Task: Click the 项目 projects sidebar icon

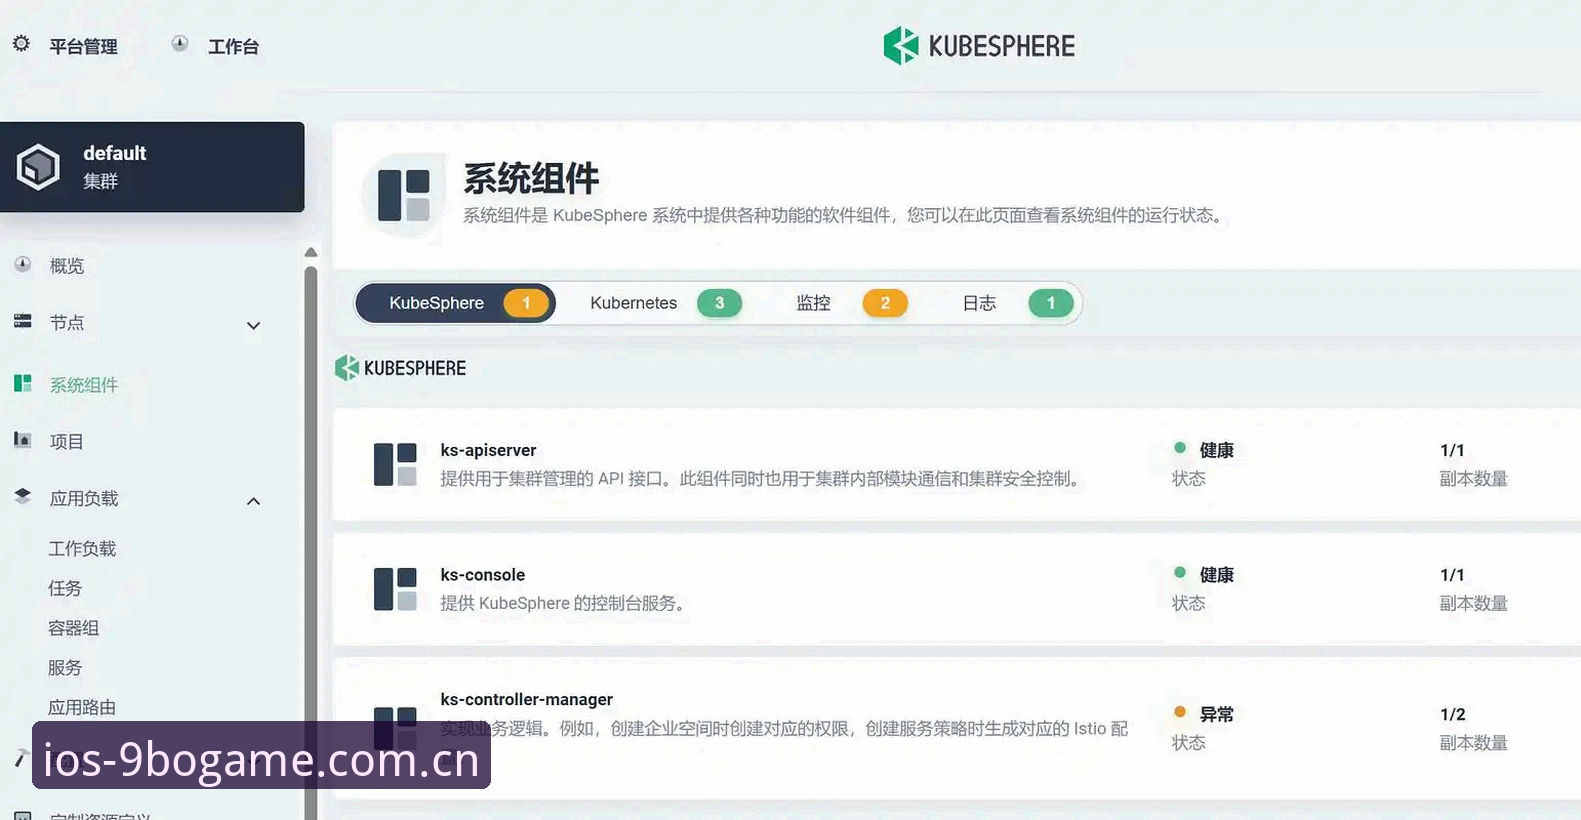Action: (x=23, y=440)
